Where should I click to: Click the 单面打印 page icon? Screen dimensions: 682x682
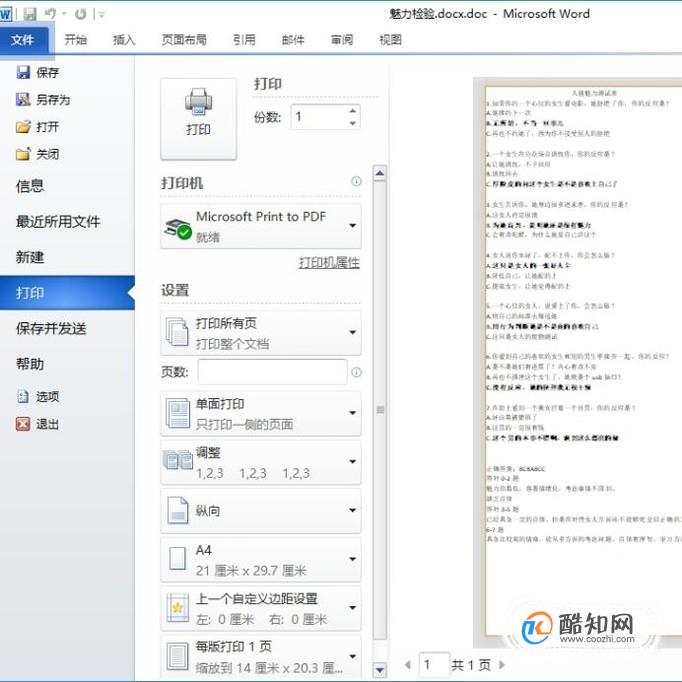[177, 413]
